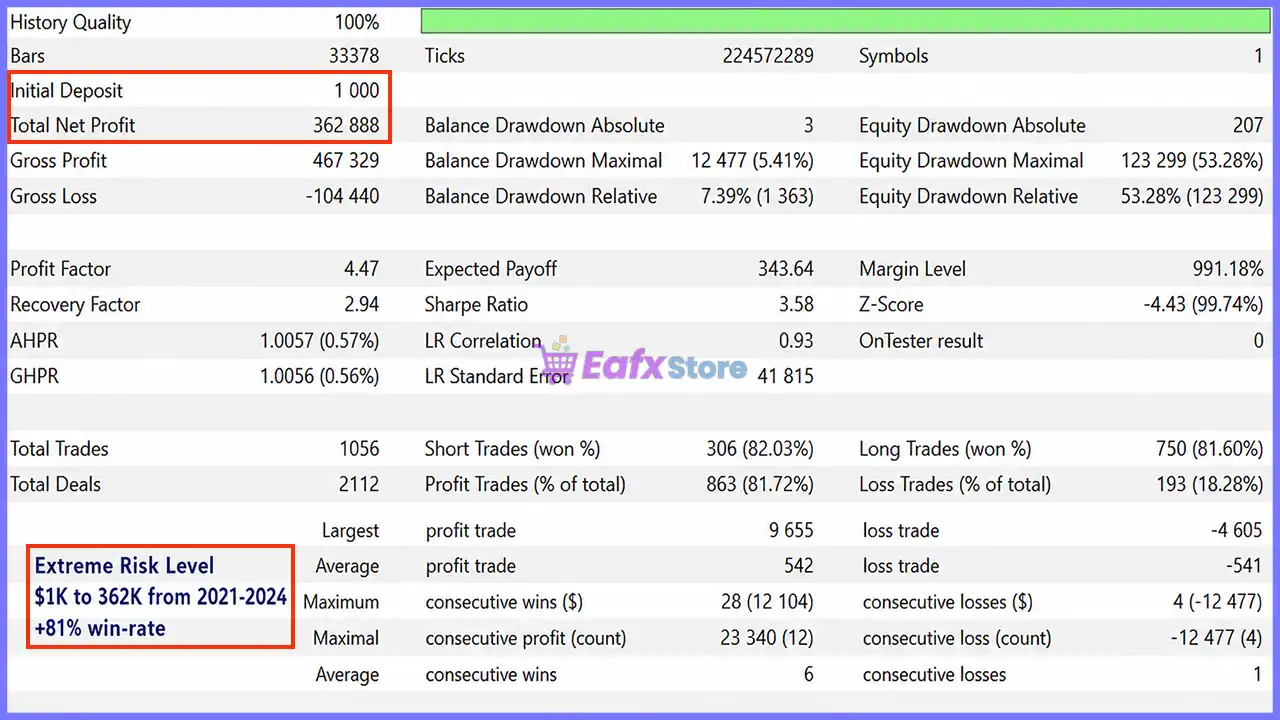Select the average consecutive losses label
Image resolution: width=1280 pixels, height=720 pixels.
(x=934, y=675)
